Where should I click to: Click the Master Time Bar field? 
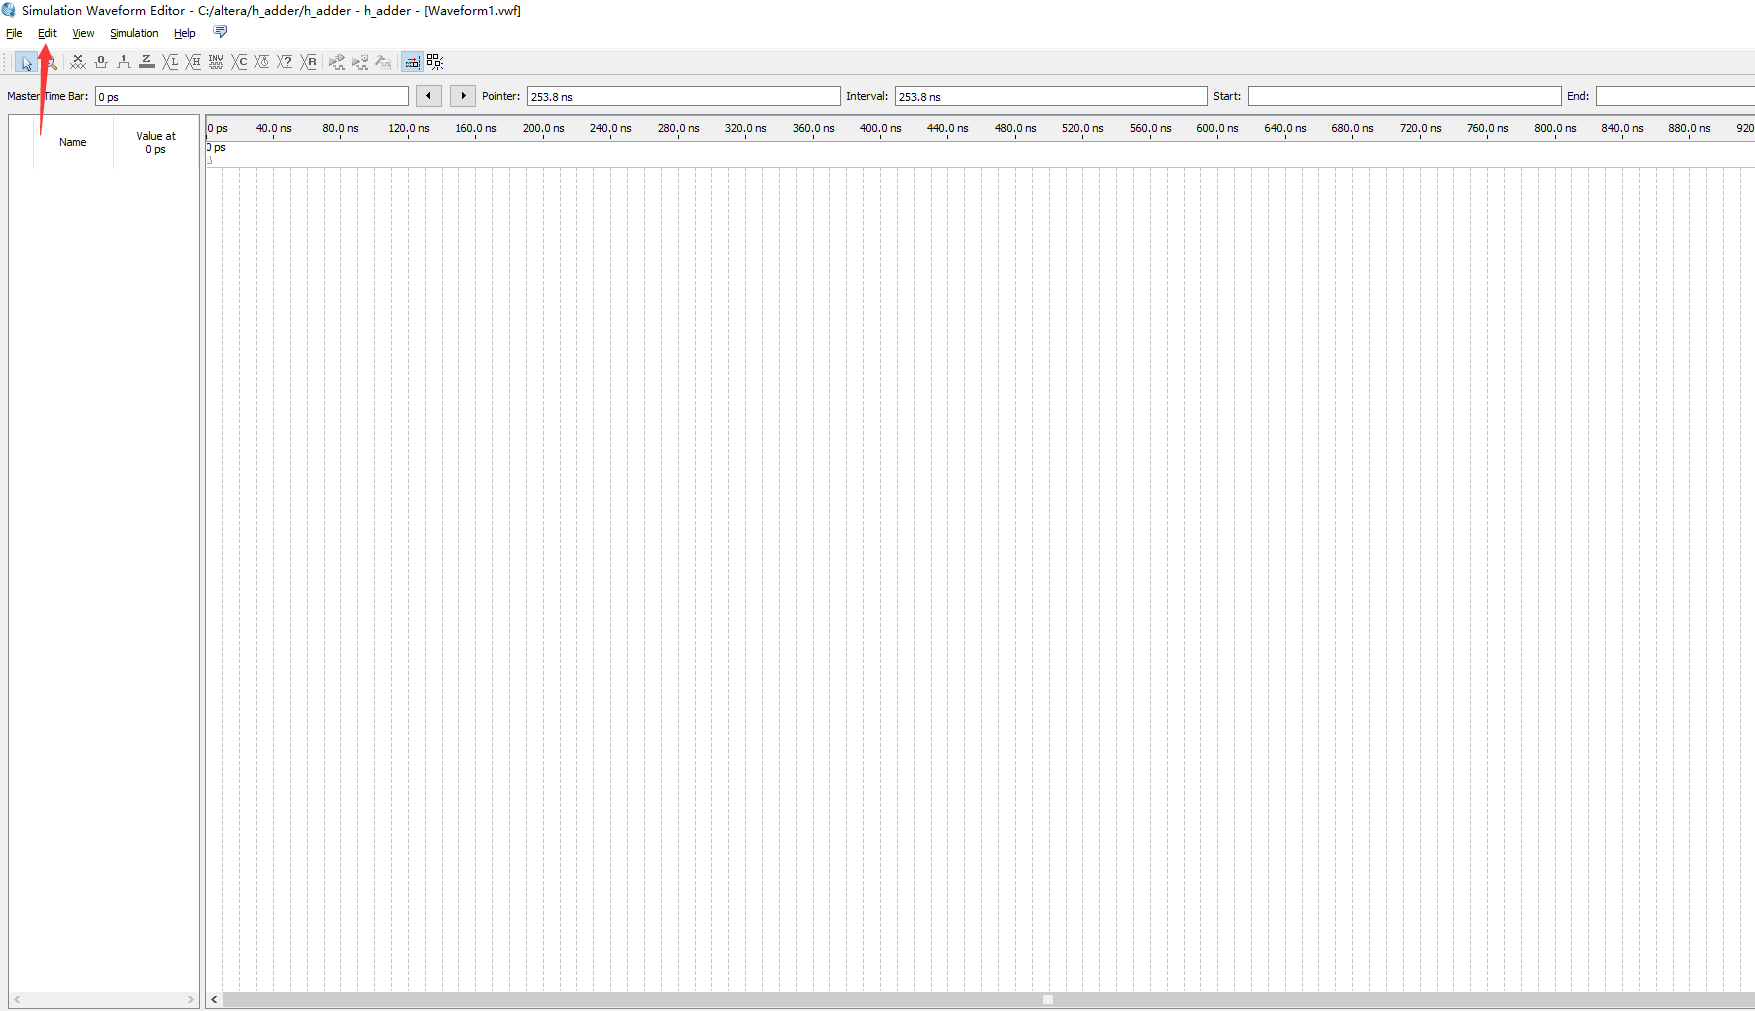pyautogui.click(x=252, y=96)
